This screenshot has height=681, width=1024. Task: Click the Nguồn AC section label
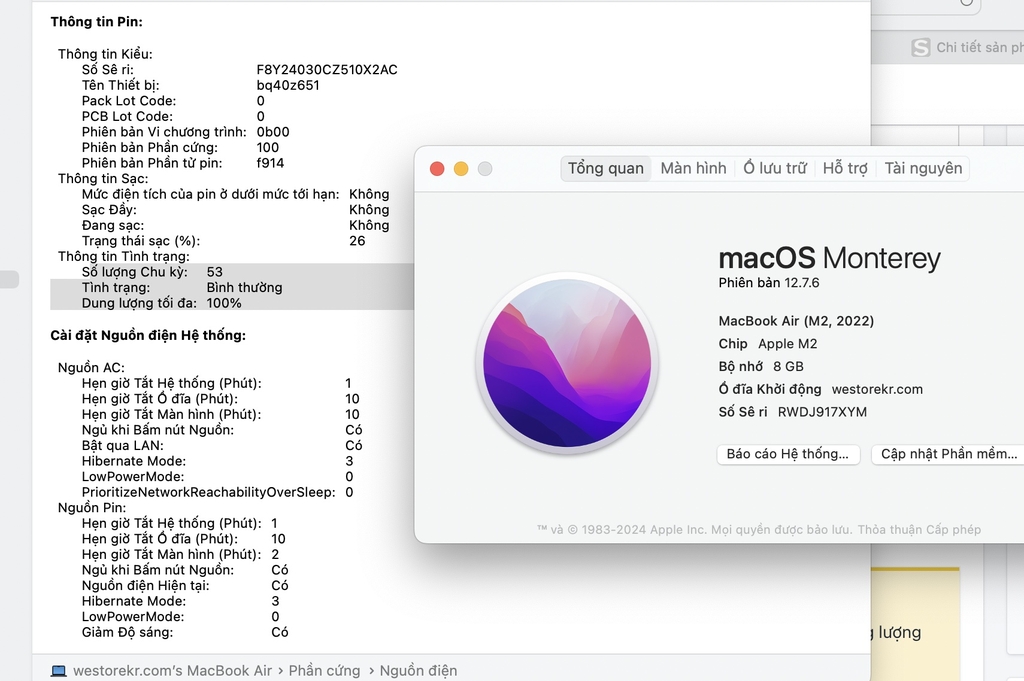click(x=91, y=368)
